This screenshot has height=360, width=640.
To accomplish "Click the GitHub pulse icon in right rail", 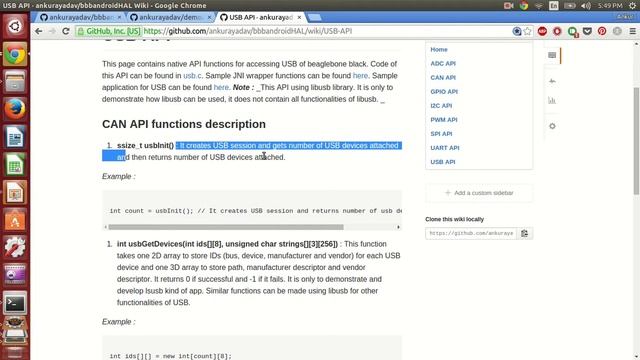I will coord(552,81).
